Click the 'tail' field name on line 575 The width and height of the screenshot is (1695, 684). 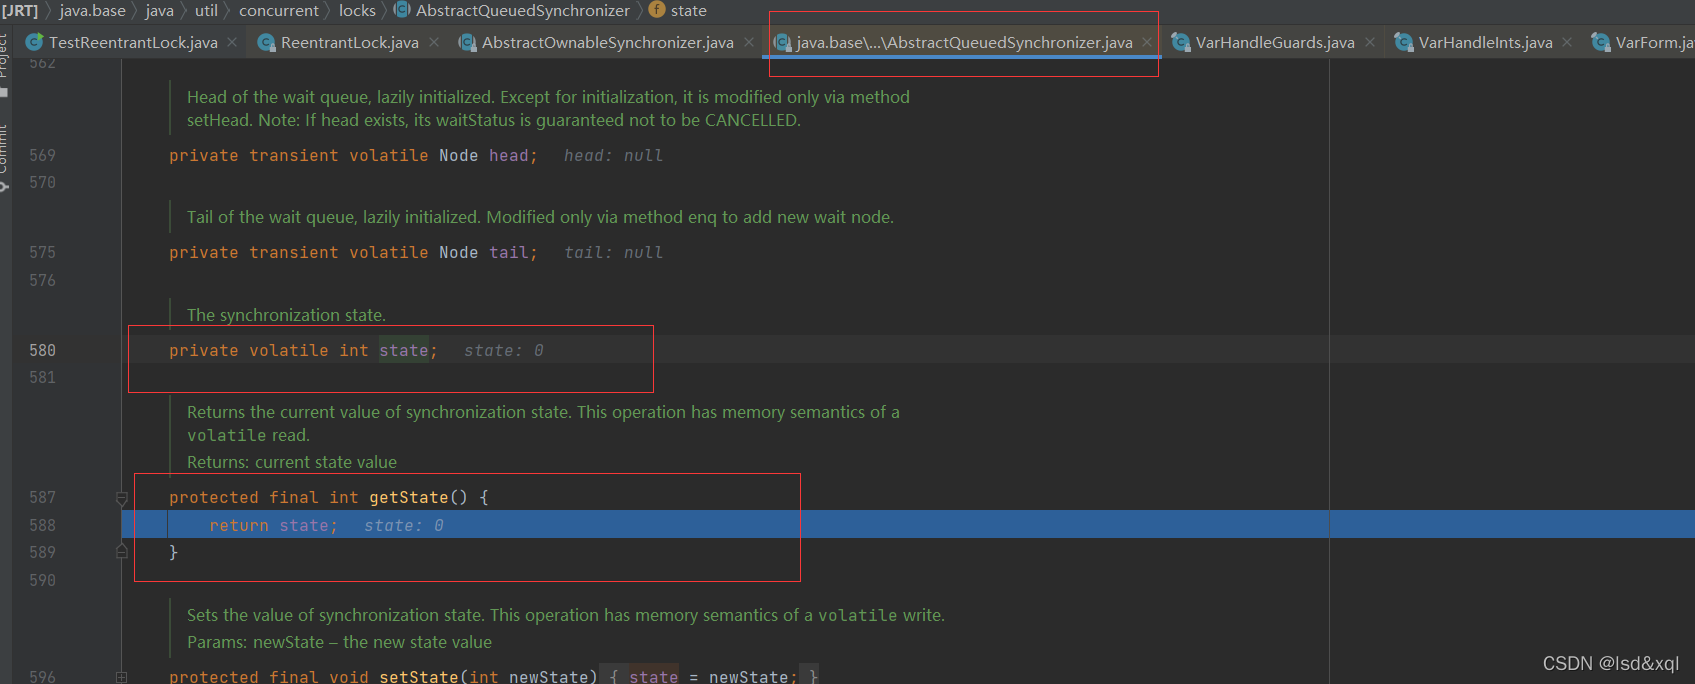point(508,252)
